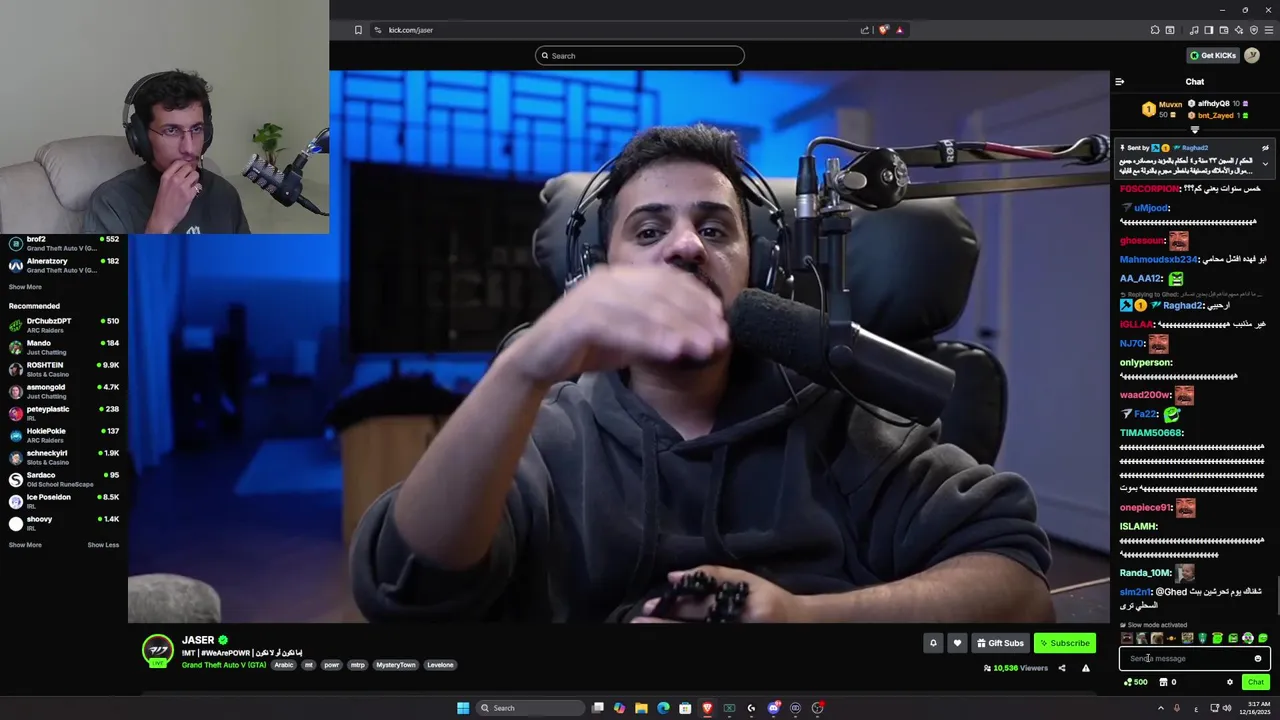Select the Levelone tag
Viewport: 1280px width, 720px height.
[440, 665]
